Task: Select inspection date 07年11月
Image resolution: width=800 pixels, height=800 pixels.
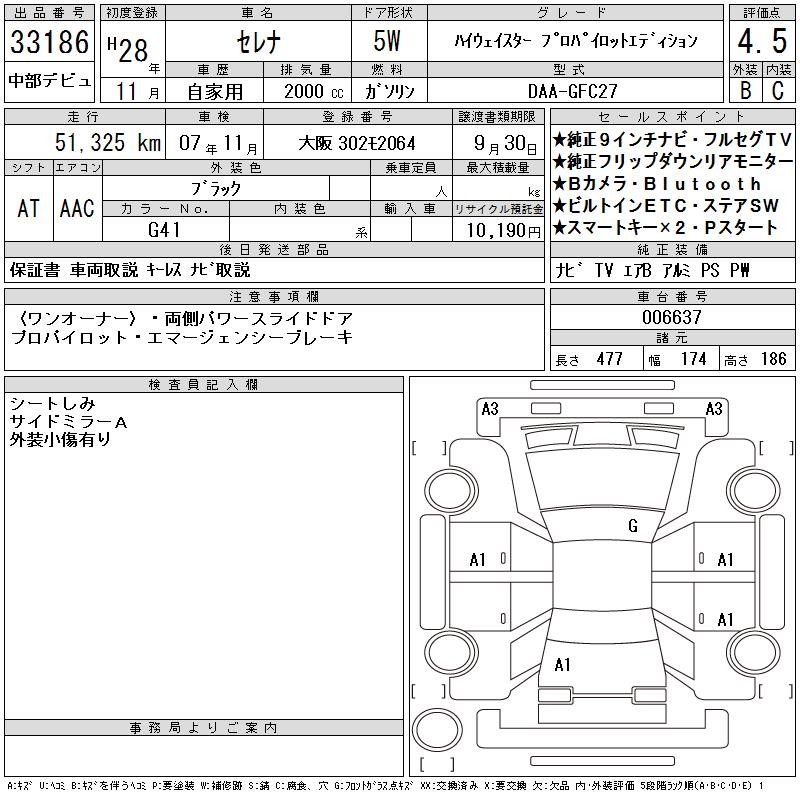Action: pos(218,144)
